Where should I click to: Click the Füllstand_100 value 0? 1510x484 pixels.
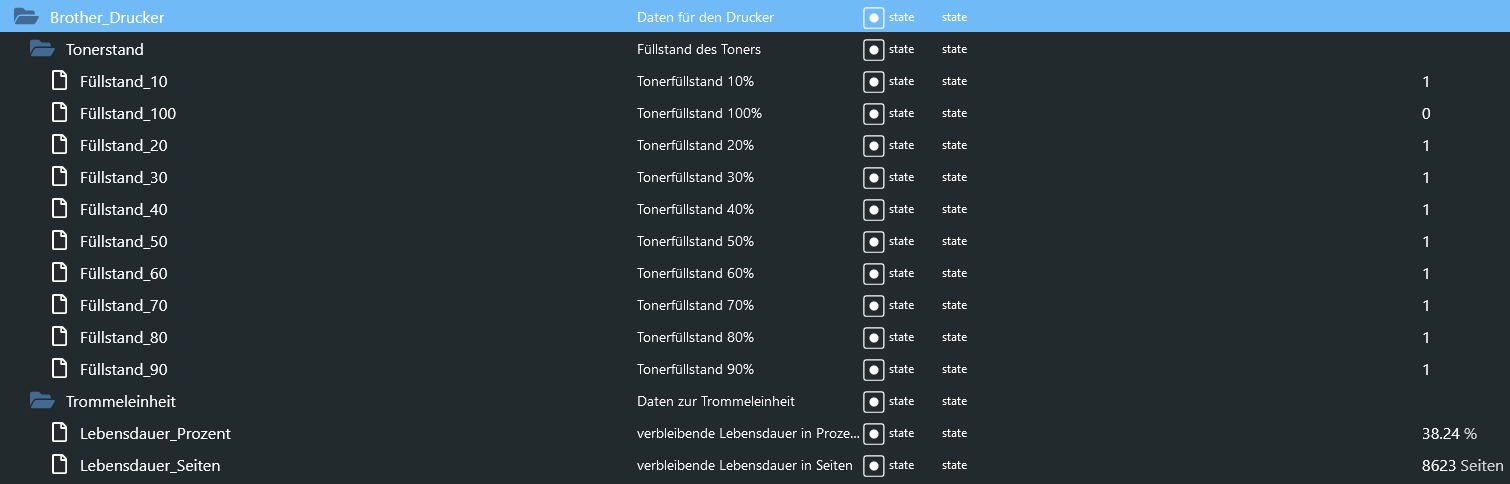(x=1426, y=113)
